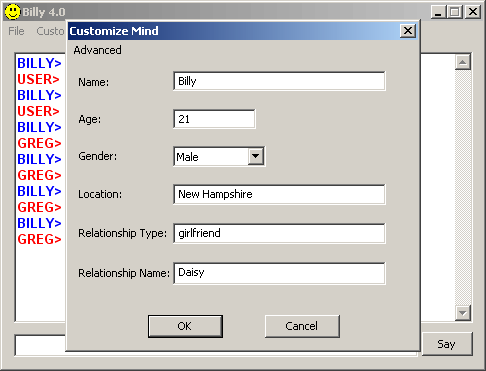Click the first BILLY> line in chat
The width and height of the screenshot is (486, 371).
click(39, 63)
